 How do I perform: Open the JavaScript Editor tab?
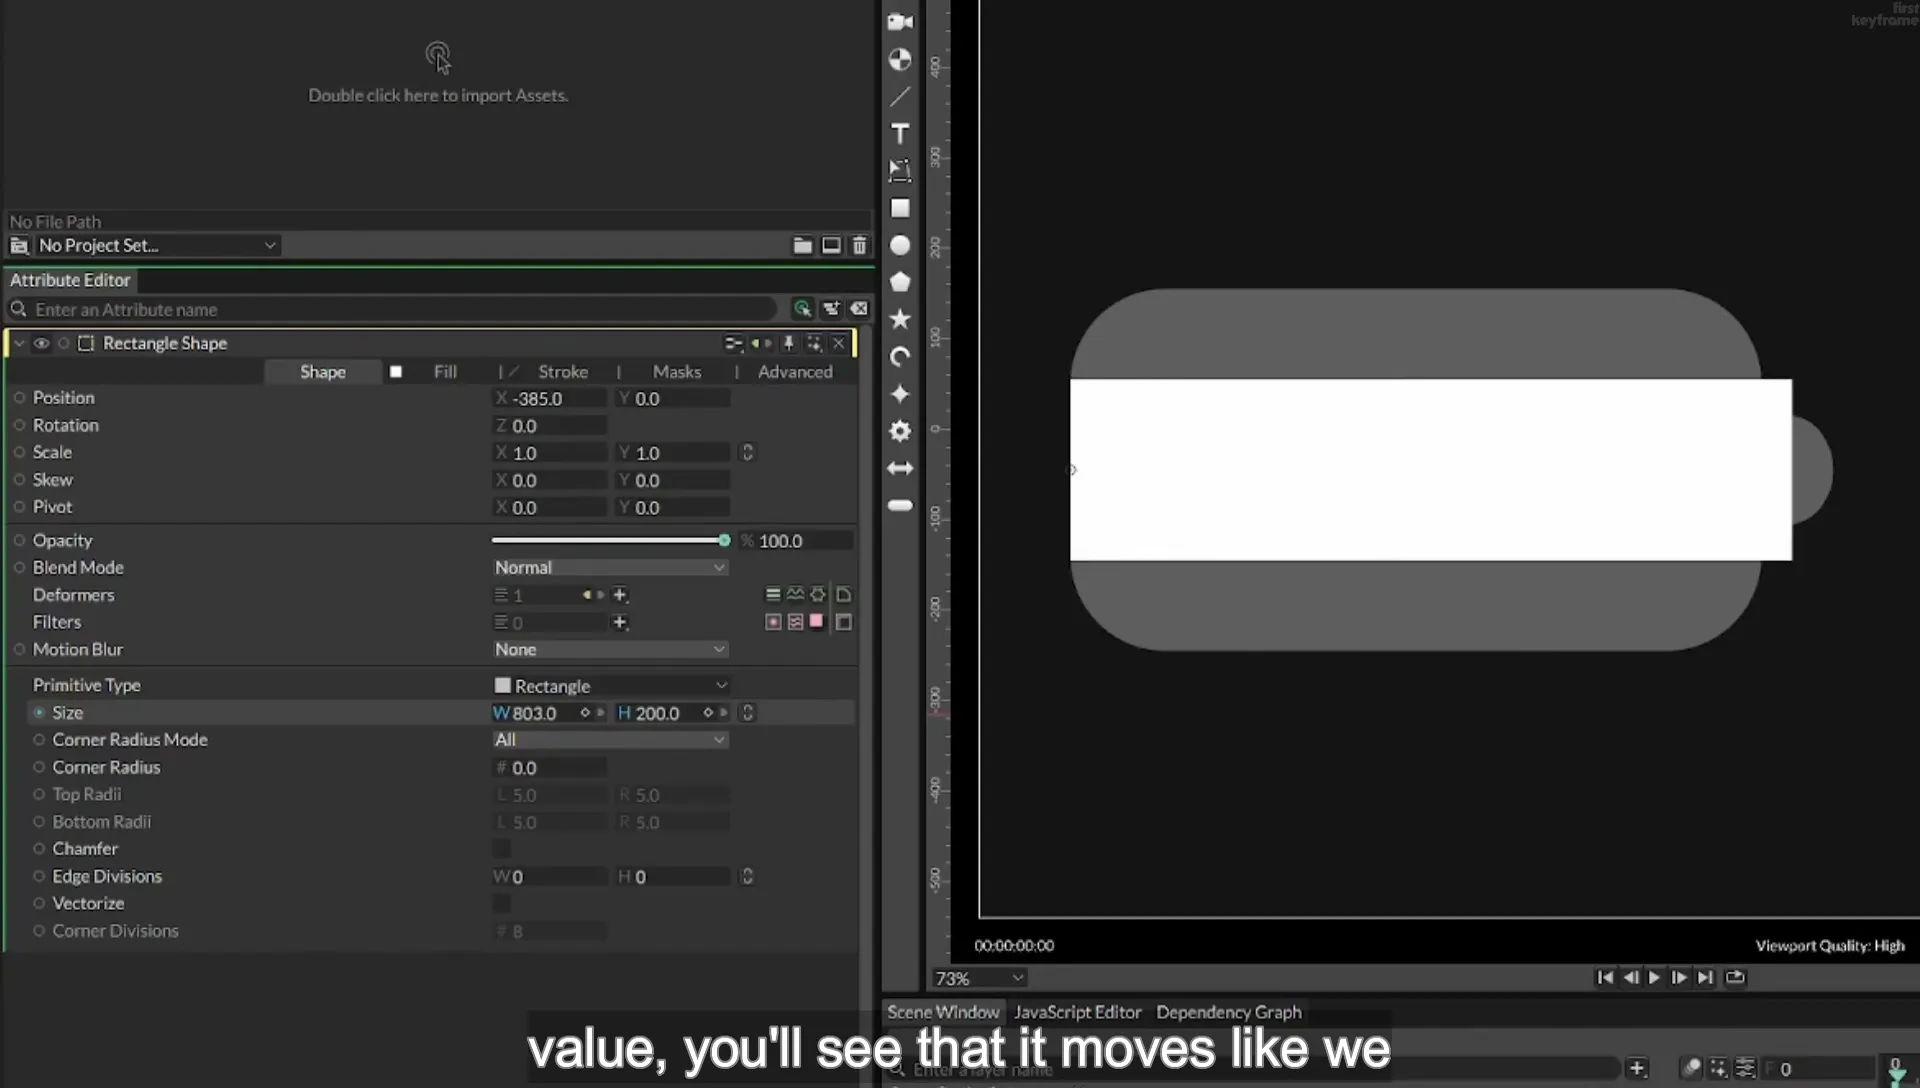1077,1012
